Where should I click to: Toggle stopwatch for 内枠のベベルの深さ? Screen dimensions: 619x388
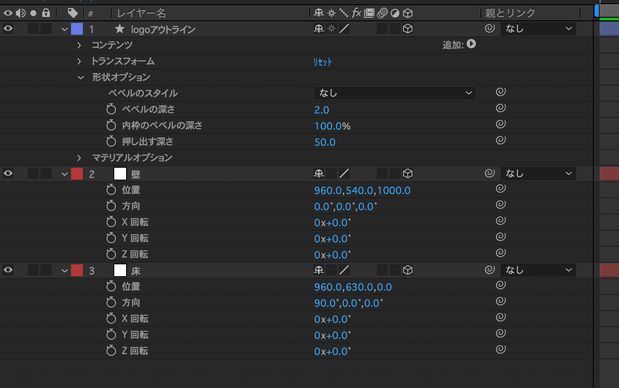[111, 126]
